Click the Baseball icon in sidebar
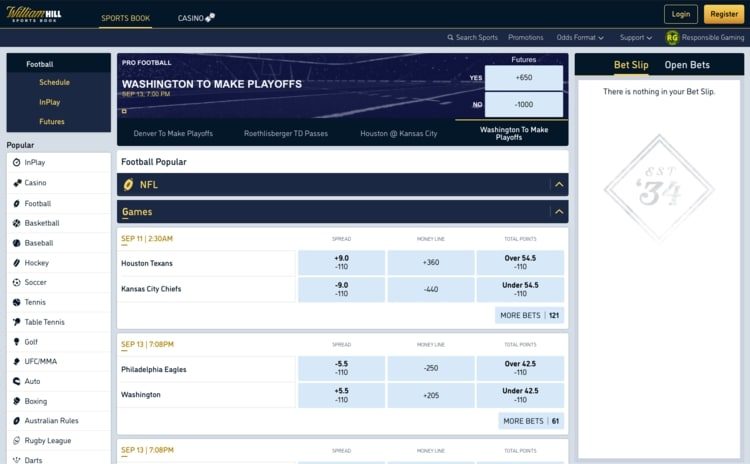750x464 pixels. tap(16, 243)
